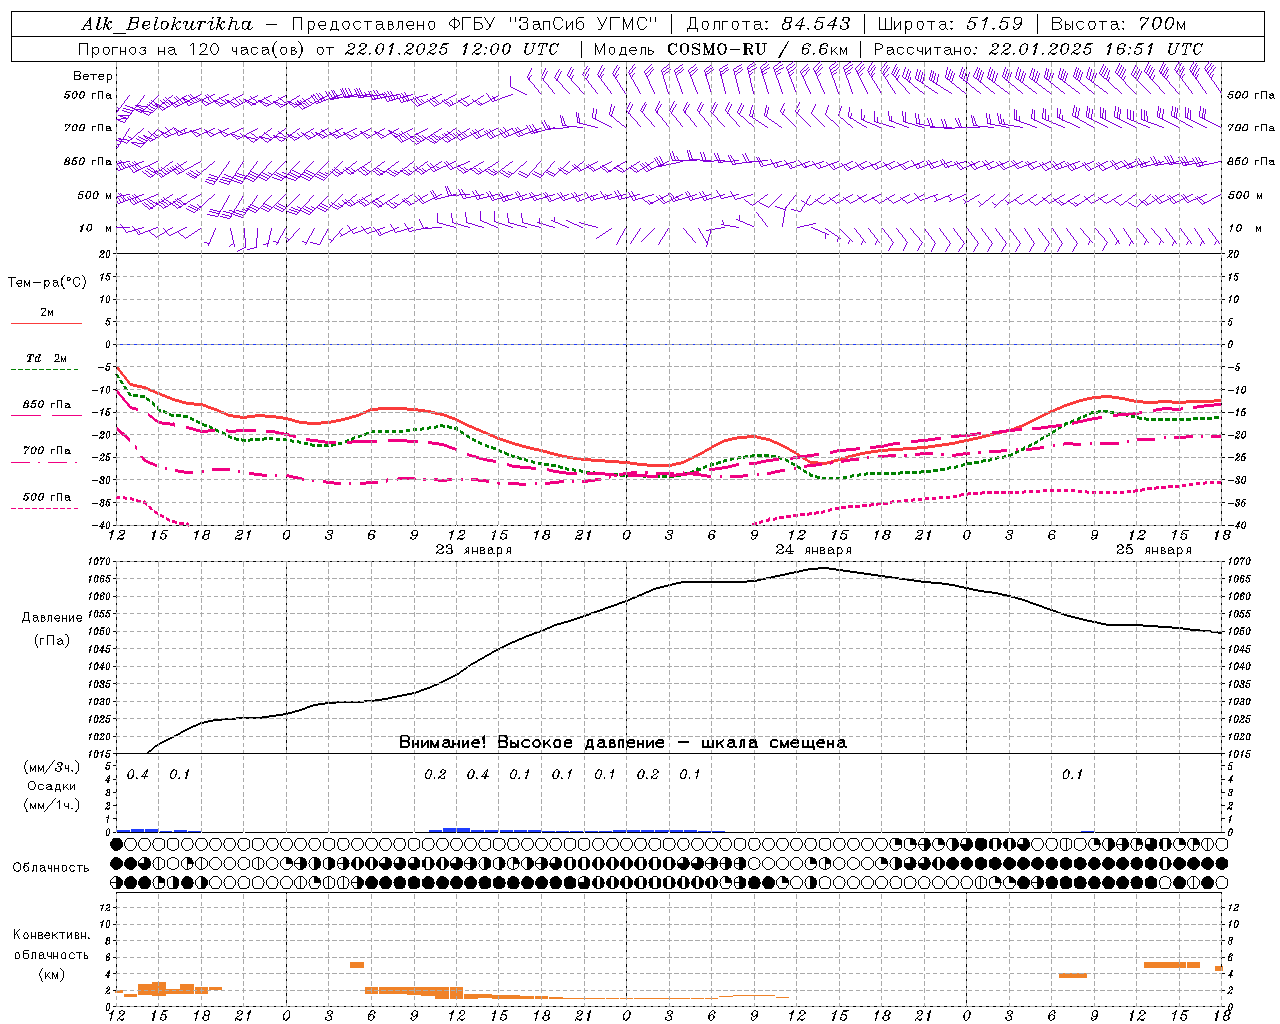Click the "700 гПа" temperature legend entry

pos(47,451)
